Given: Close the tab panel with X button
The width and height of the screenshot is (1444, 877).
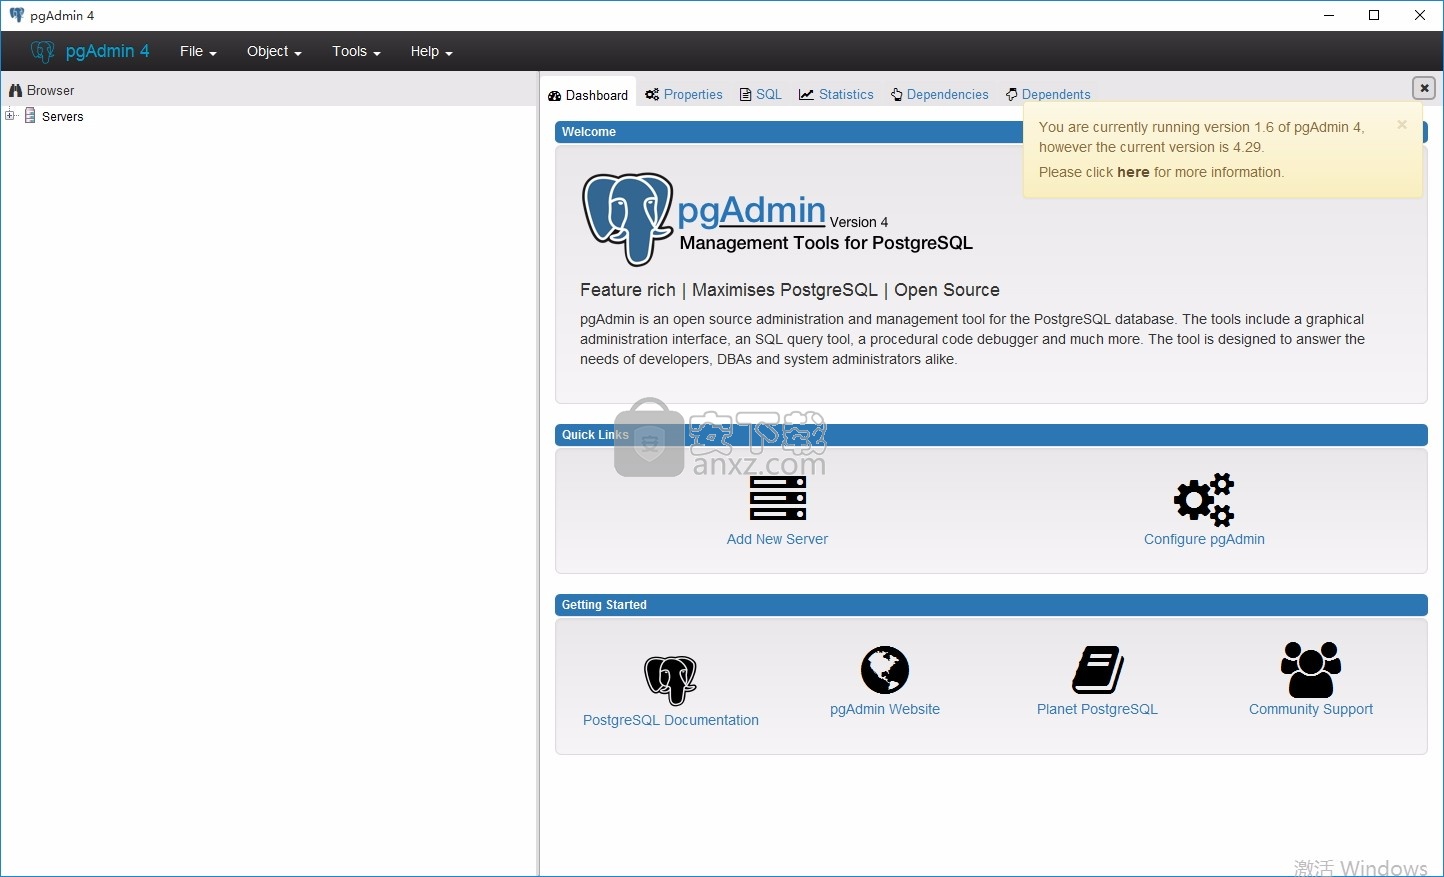Looking at the screenshot, I should click(1424, 88).
